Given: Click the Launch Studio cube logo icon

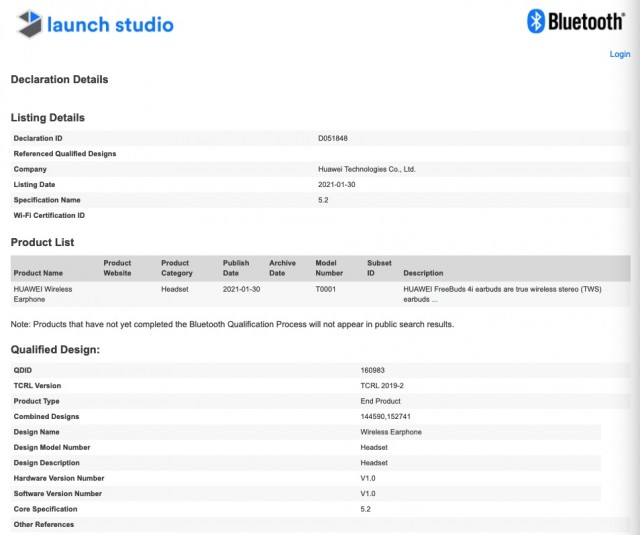Looking at the screenshot, I should 29,24.
